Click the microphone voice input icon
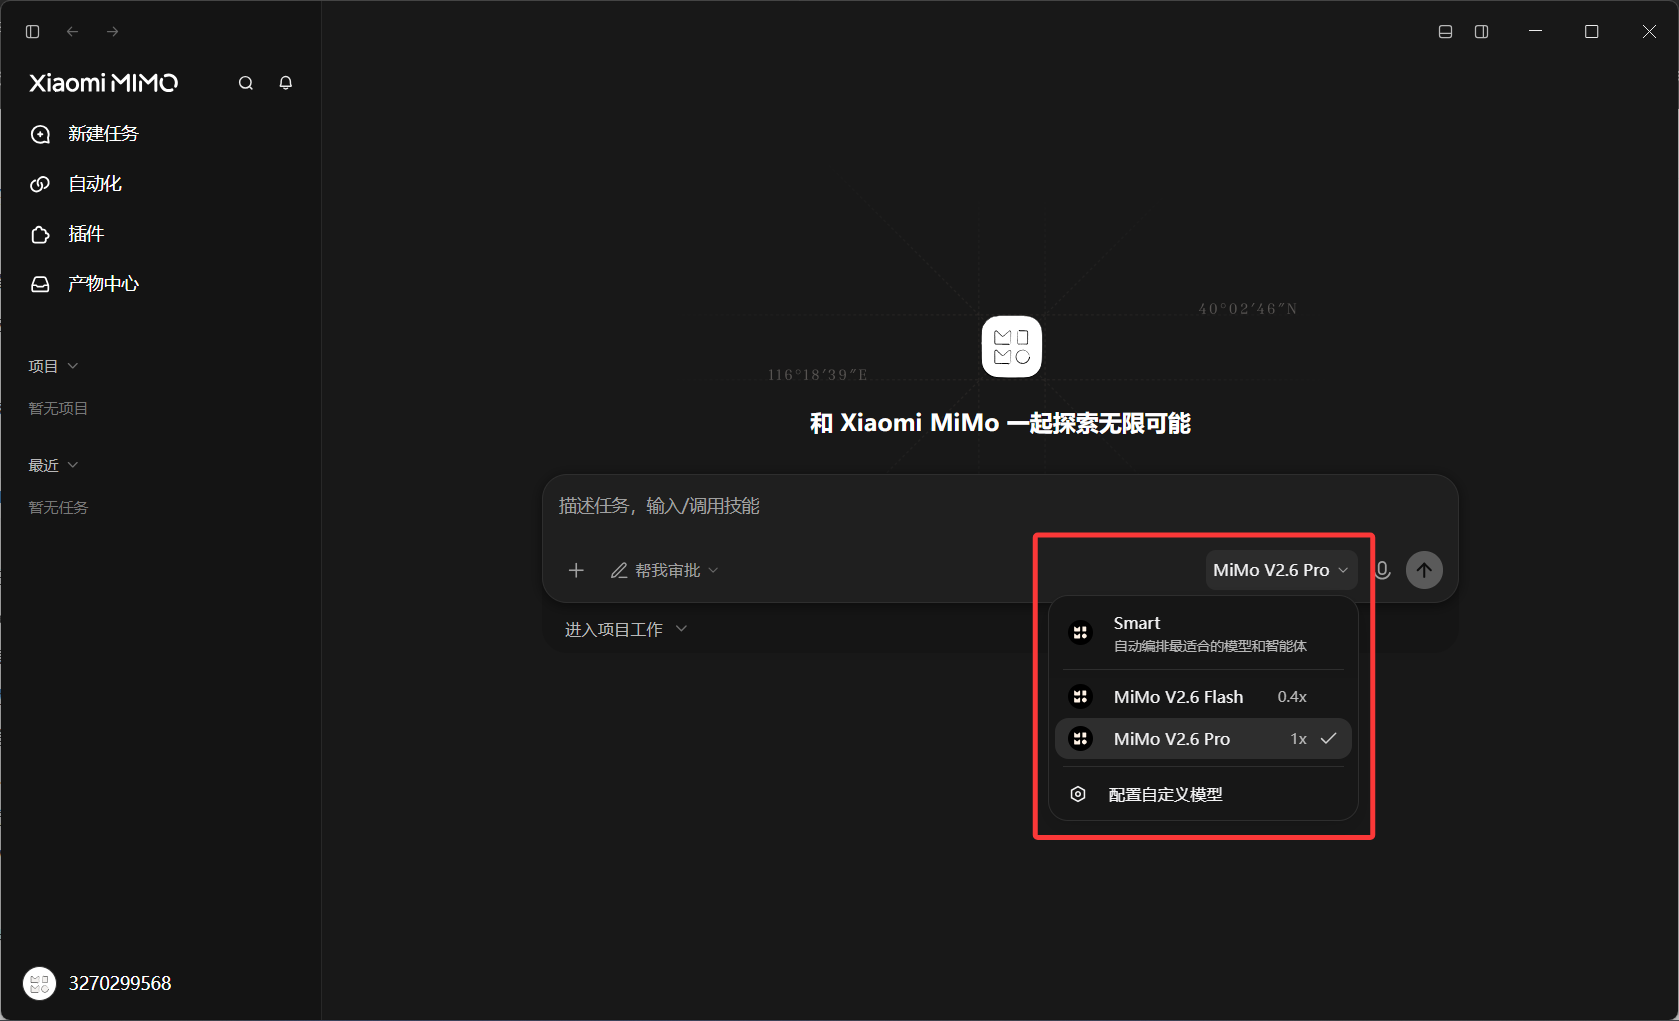1679x1021 pixels. click(1383, 570)
